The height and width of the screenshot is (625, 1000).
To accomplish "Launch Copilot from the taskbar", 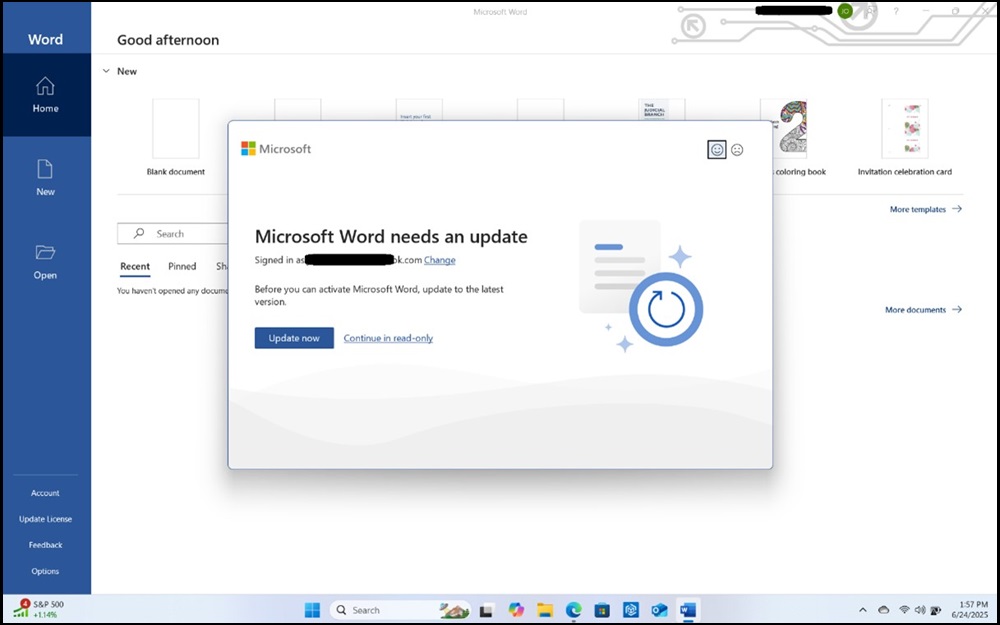I will 516,610.
